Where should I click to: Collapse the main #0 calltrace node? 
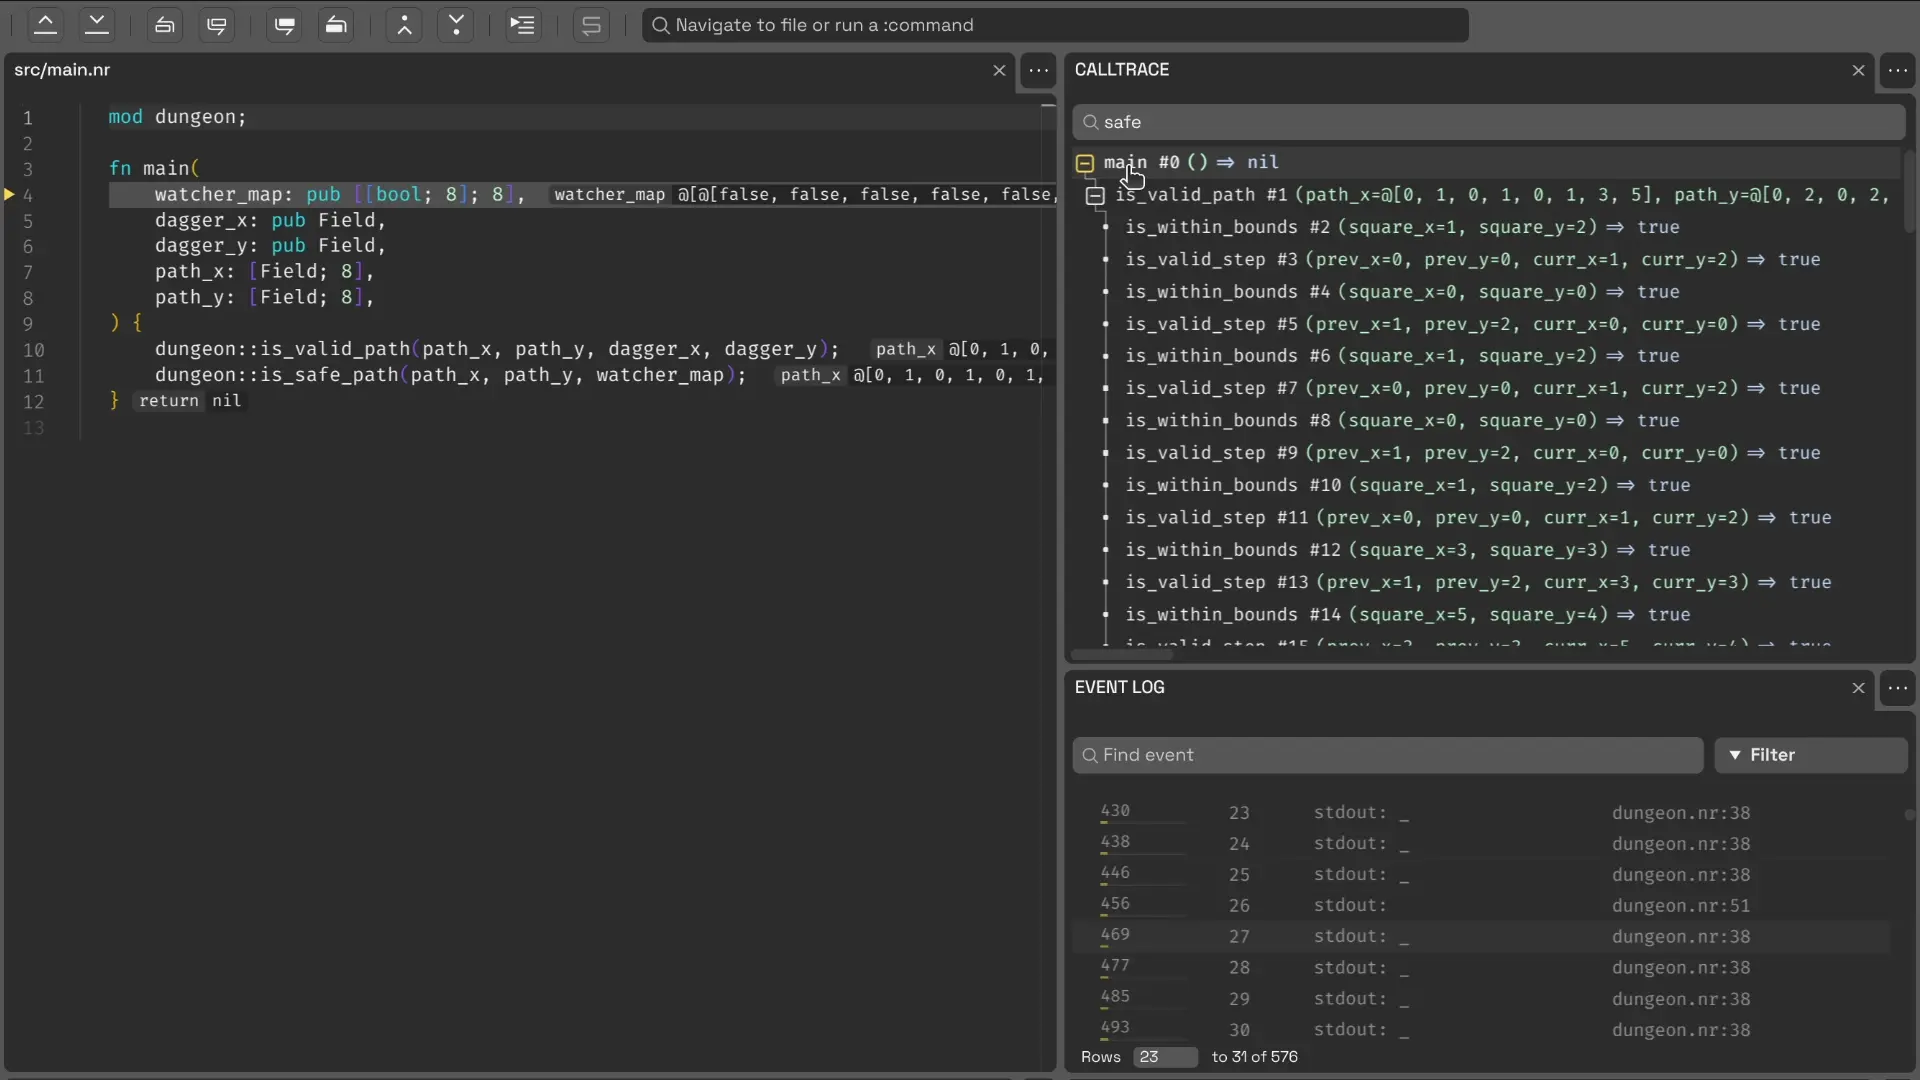point(1085,163)
